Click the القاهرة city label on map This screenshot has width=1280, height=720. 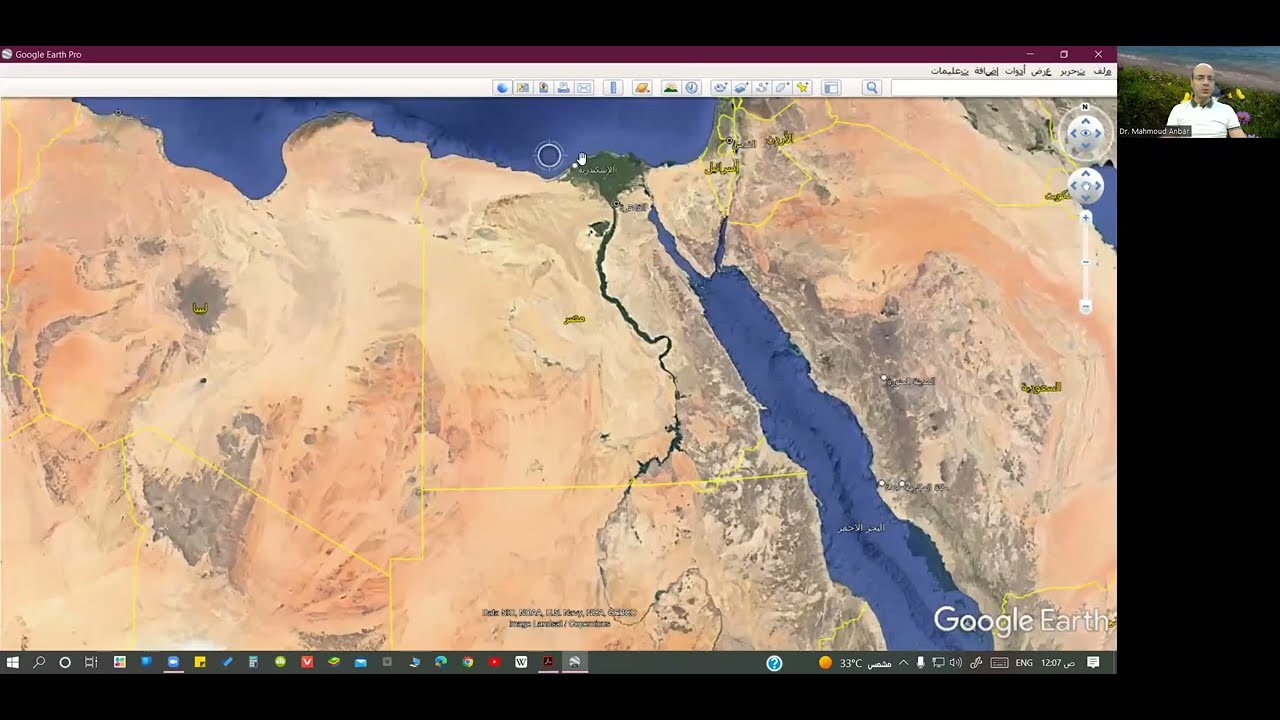634,208
